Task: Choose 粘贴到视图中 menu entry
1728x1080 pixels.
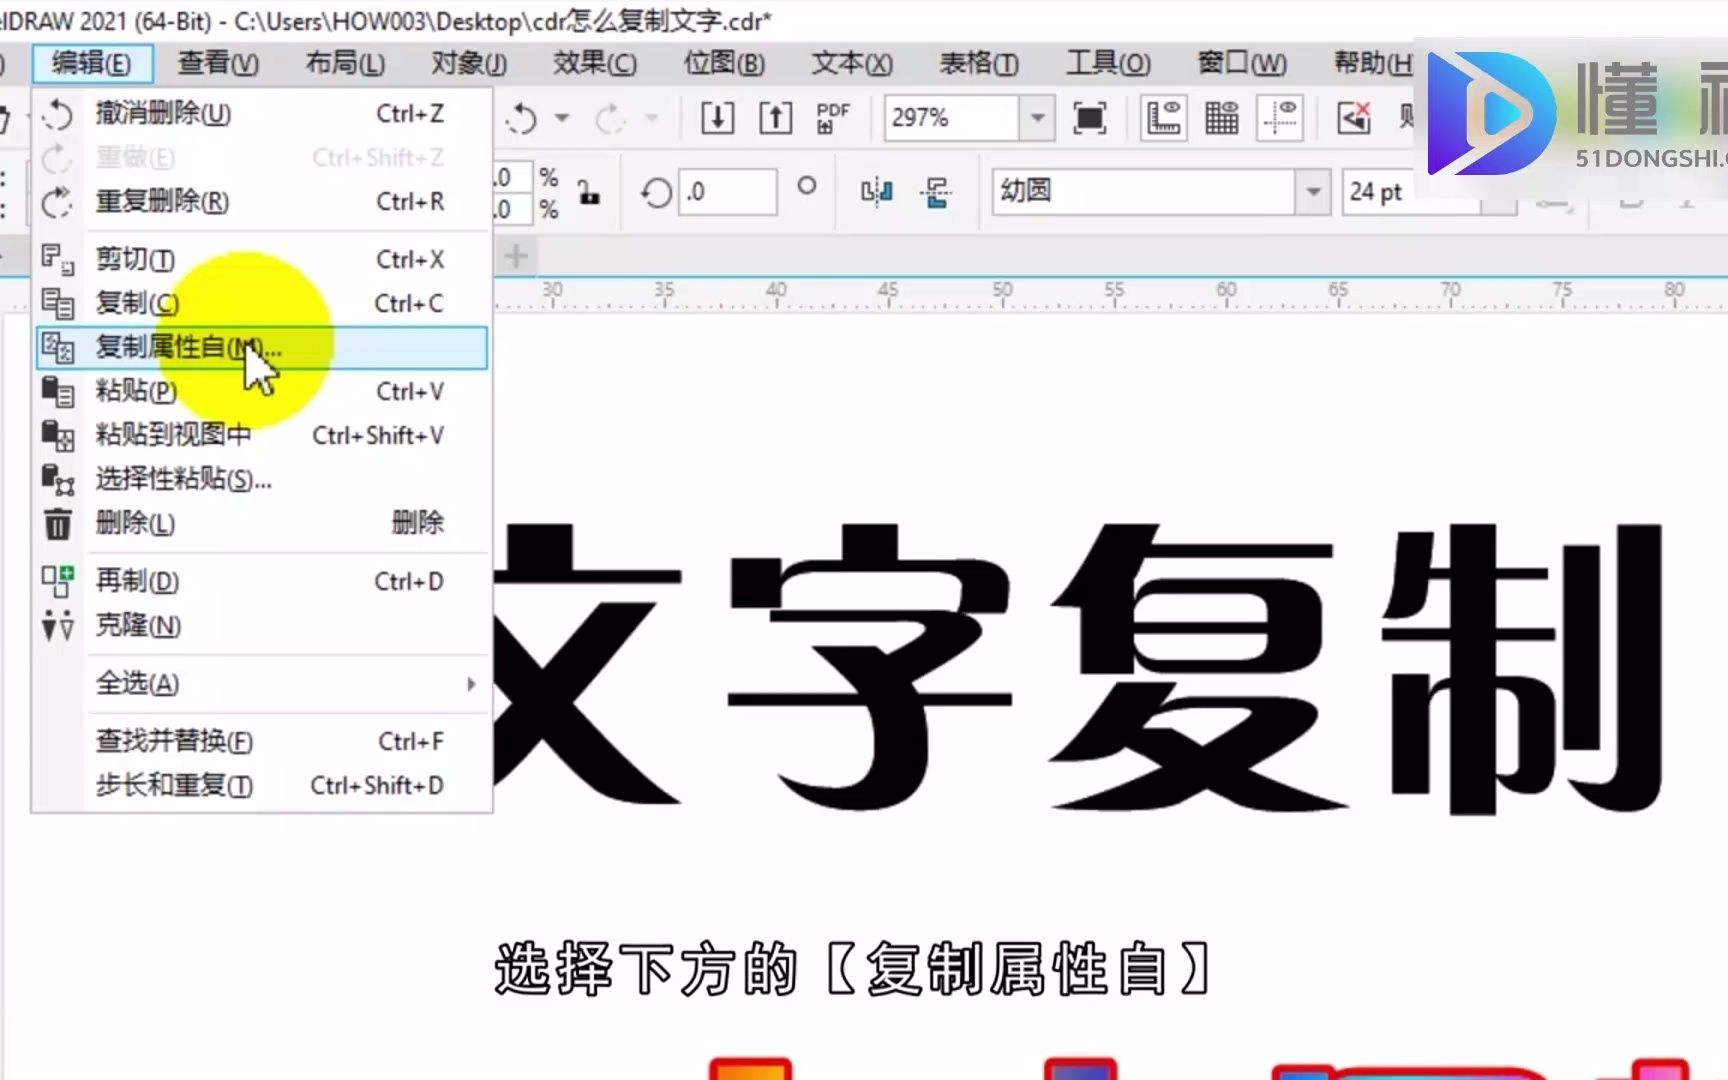Action: pyautogui.click(x=262, y=435)
